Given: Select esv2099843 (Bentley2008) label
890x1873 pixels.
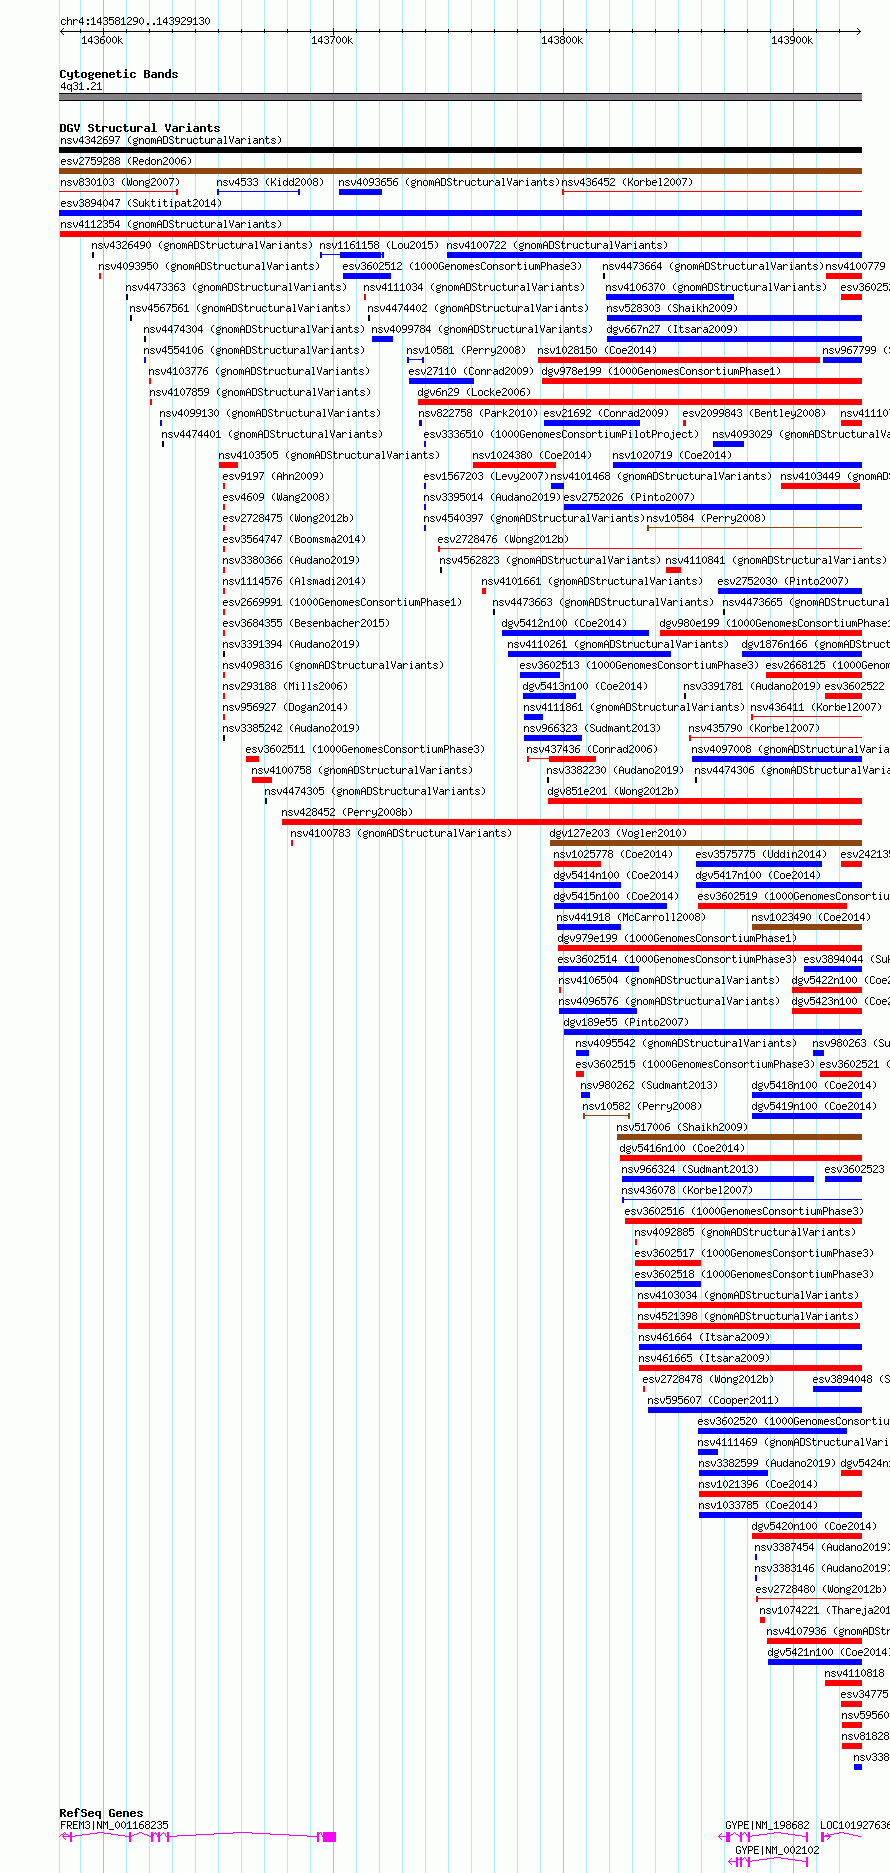Looking at the screenshot, I should (x=754, y=413).
